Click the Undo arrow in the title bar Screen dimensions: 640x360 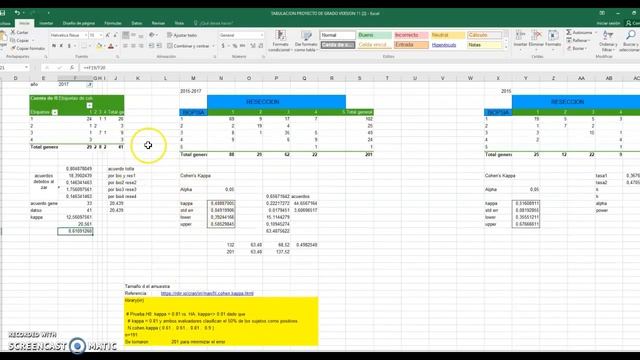pos(17,13)
